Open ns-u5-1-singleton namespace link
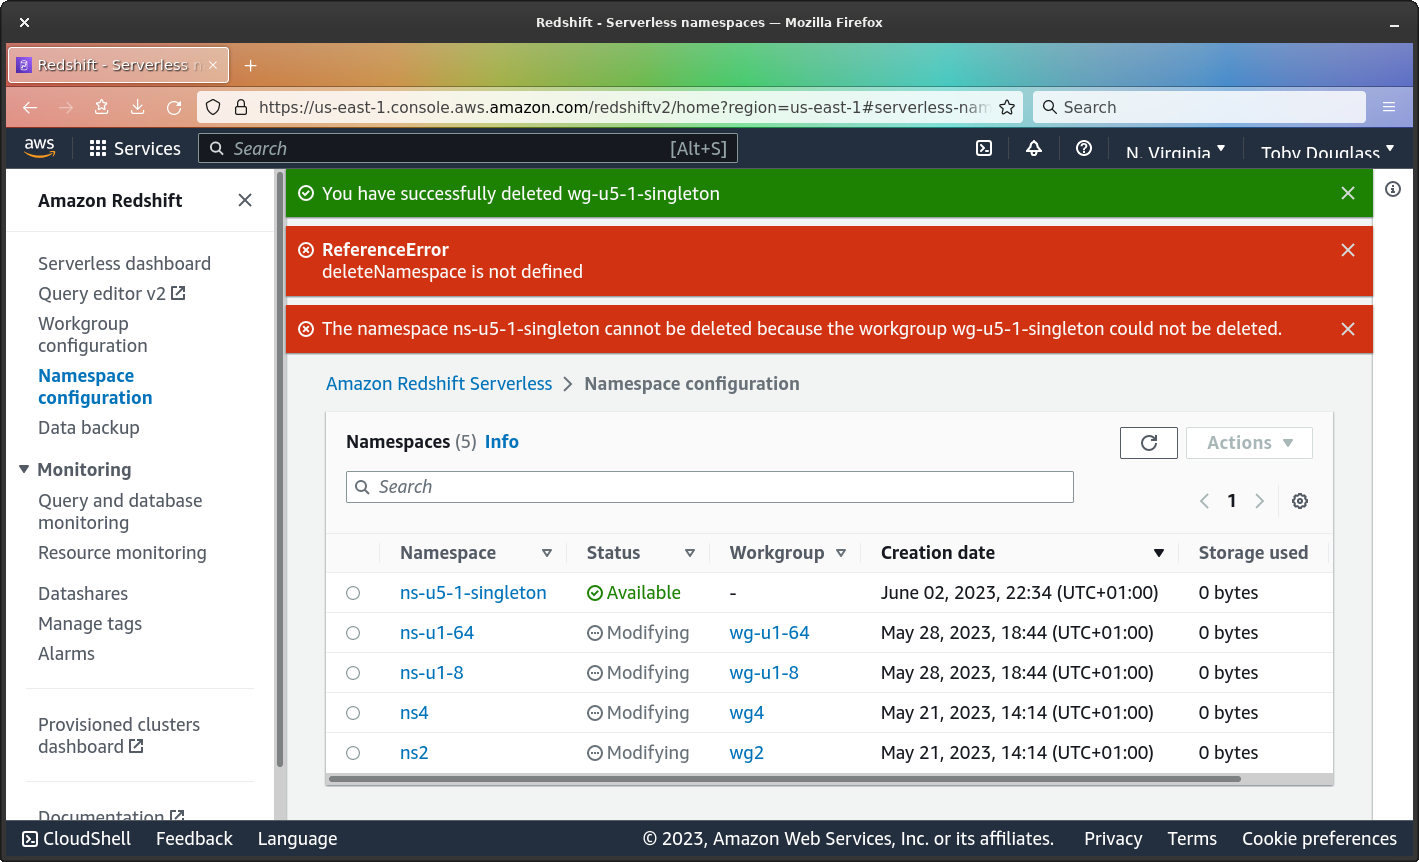The image size is (1419, 862). (473, 592)
